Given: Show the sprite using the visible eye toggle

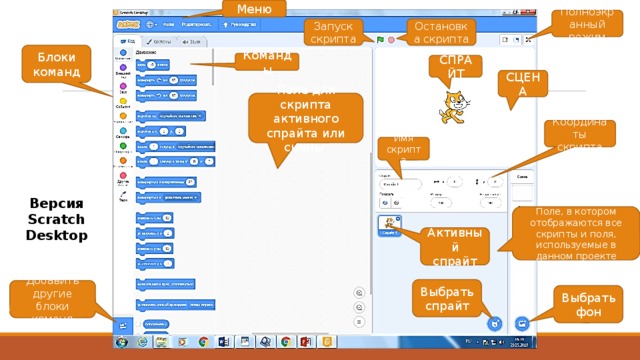Looking at the screenshot, I should [x=385, y=203].
